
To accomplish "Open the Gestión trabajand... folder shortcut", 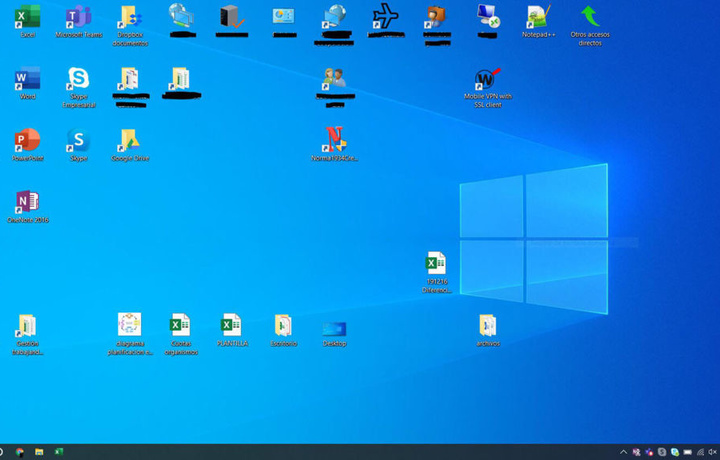I will pyautogui.click(x=28, y=334).
